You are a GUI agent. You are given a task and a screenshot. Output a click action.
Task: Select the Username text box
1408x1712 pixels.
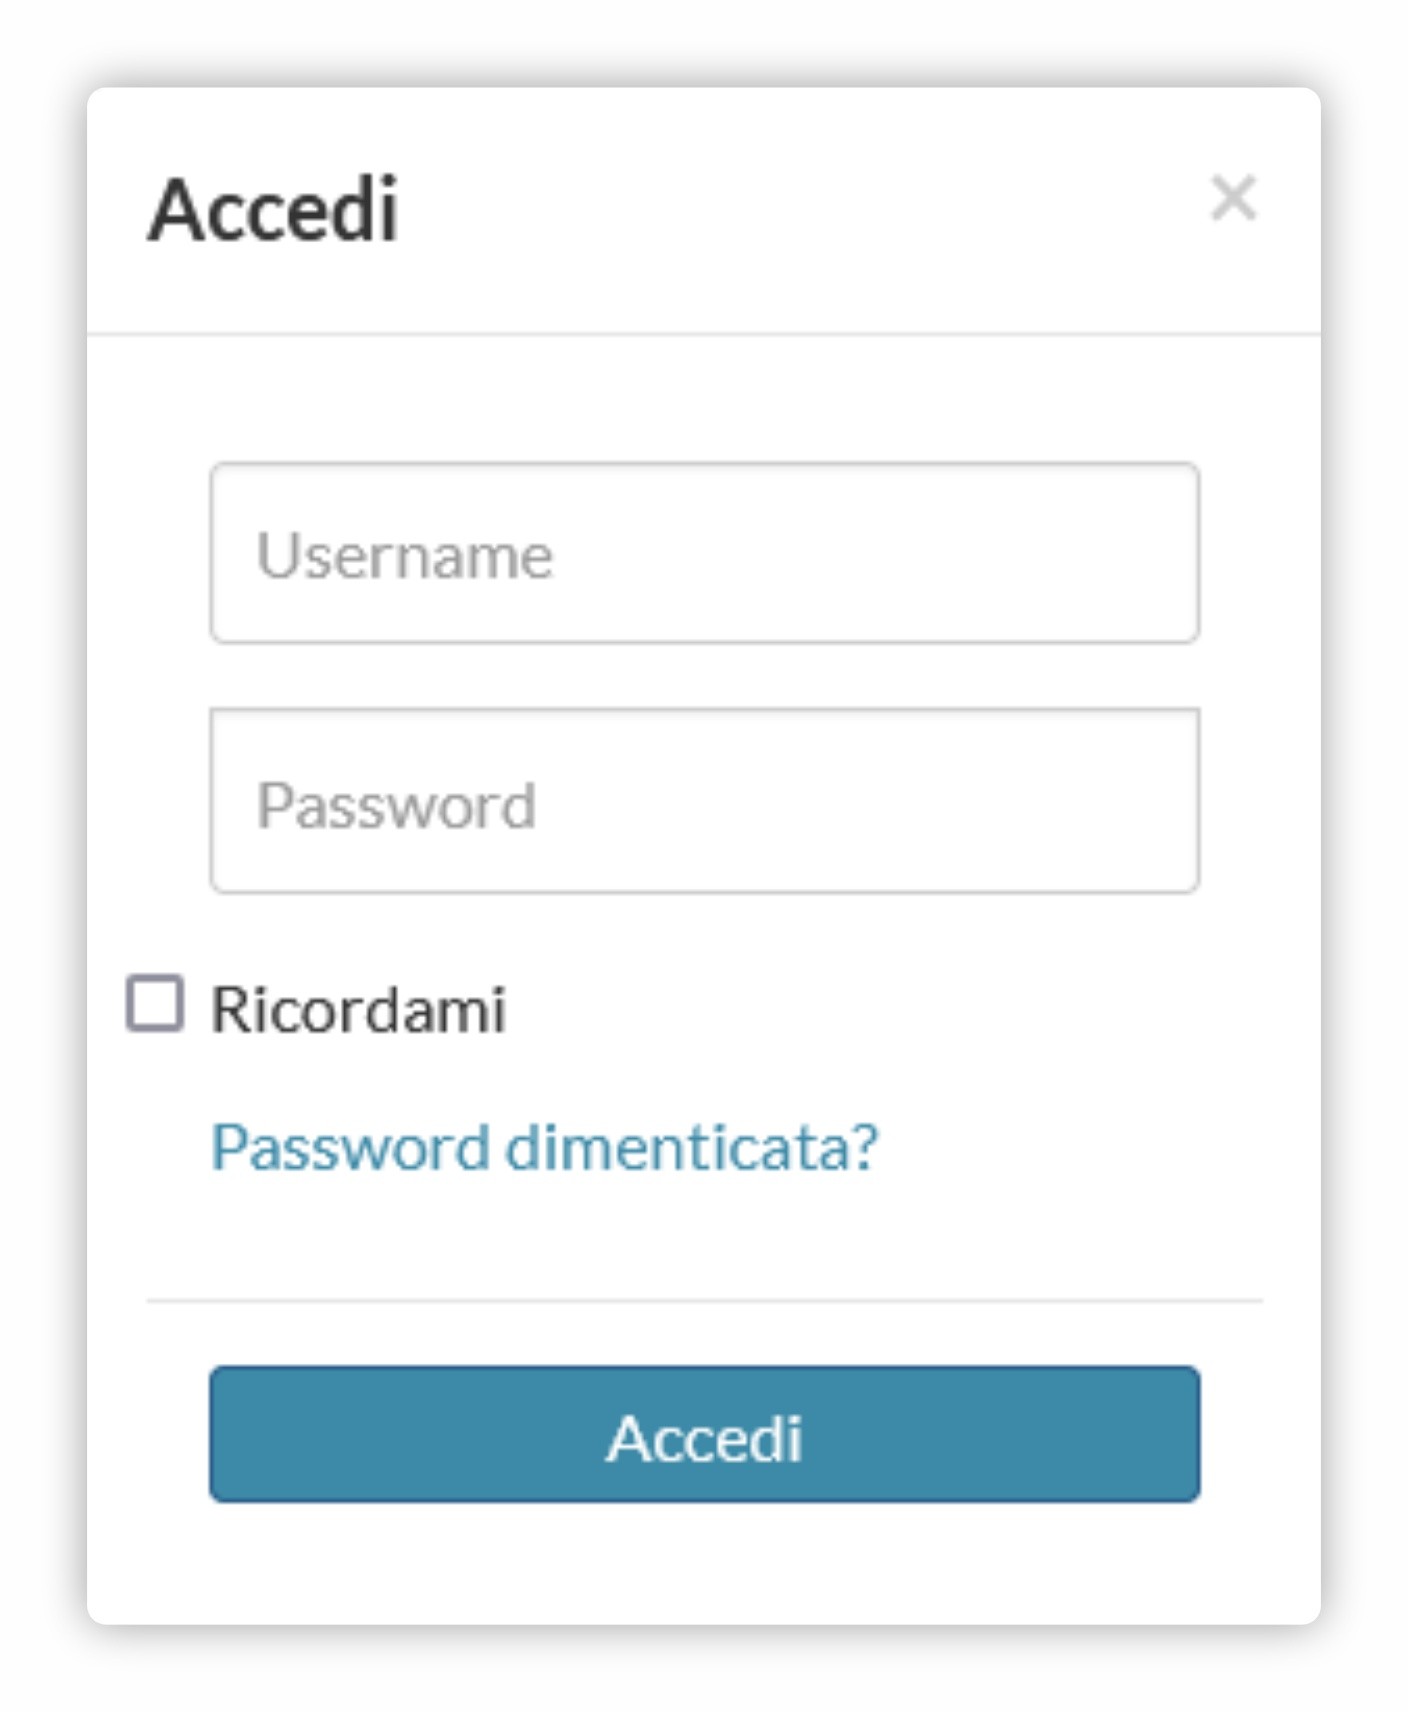coord(704,553)
